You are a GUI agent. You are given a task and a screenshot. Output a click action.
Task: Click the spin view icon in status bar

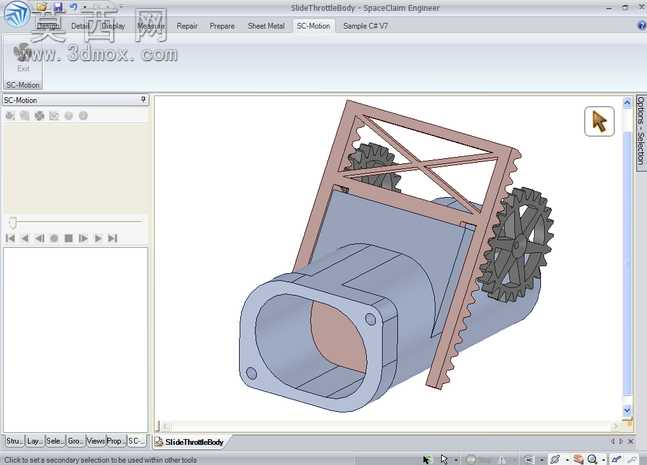pos(555,459)
